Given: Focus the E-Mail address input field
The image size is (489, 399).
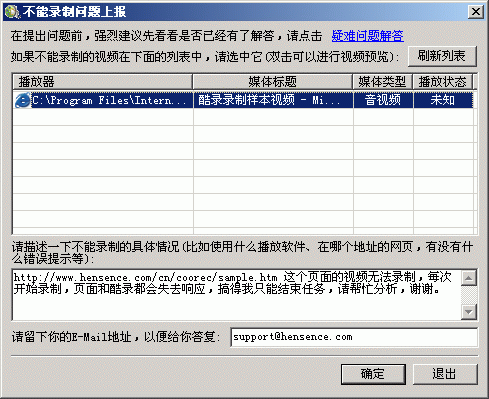Looking at the screenshot, I should 354,337.
